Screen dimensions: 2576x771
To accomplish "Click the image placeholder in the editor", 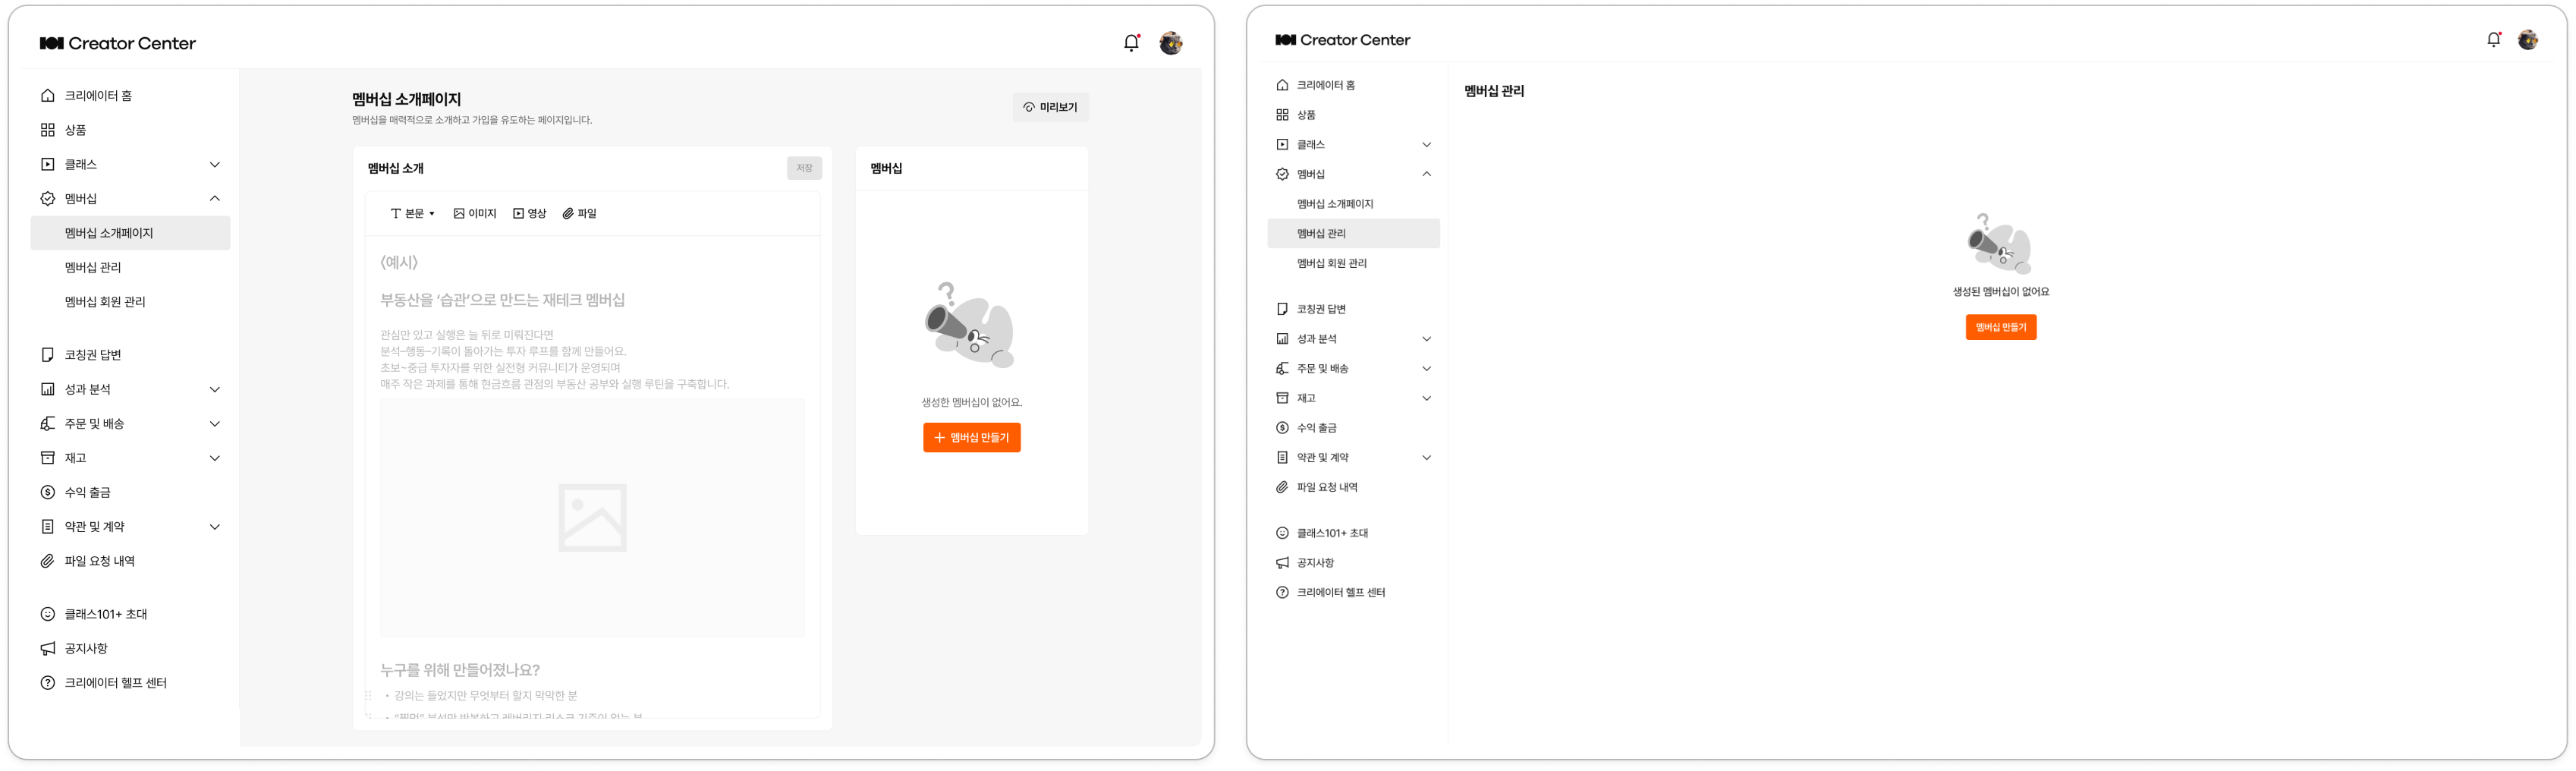I will [x=592, y=517].
